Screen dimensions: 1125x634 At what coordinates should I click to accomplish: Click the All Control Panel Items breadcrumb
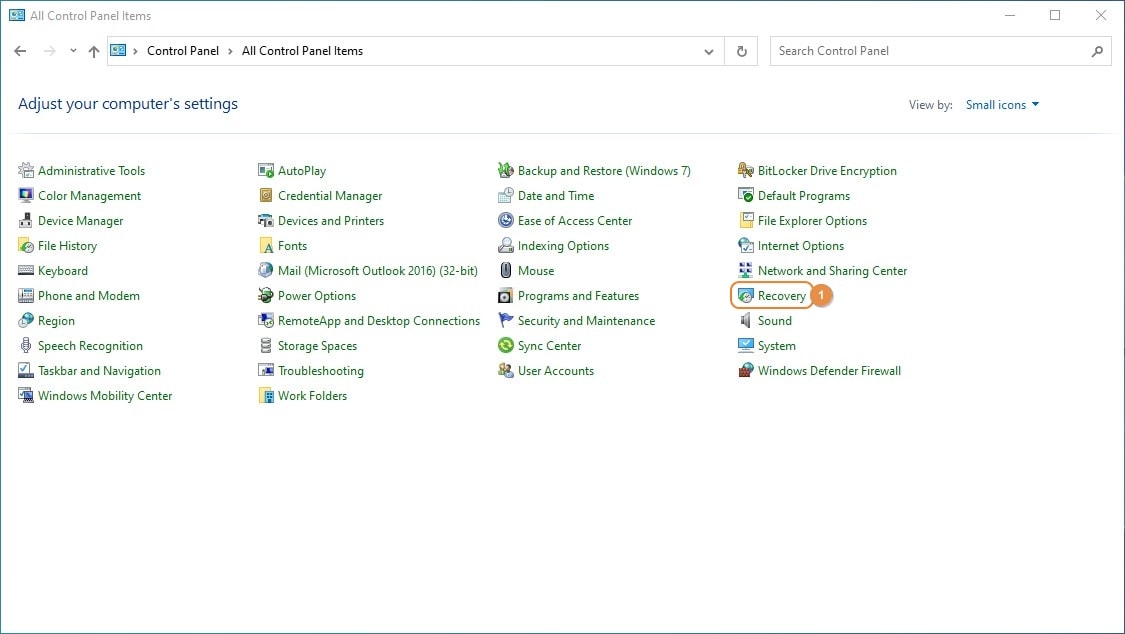(302, 51)
